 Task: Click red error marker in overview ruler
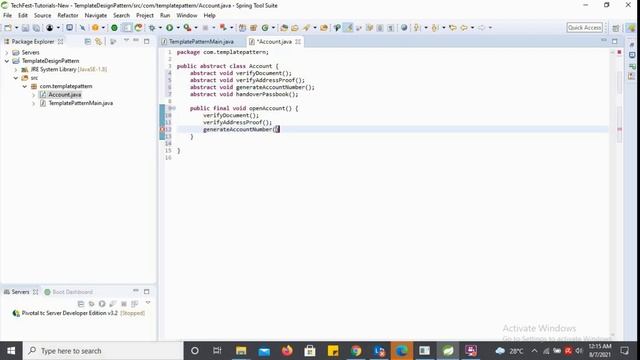(619, 129)
